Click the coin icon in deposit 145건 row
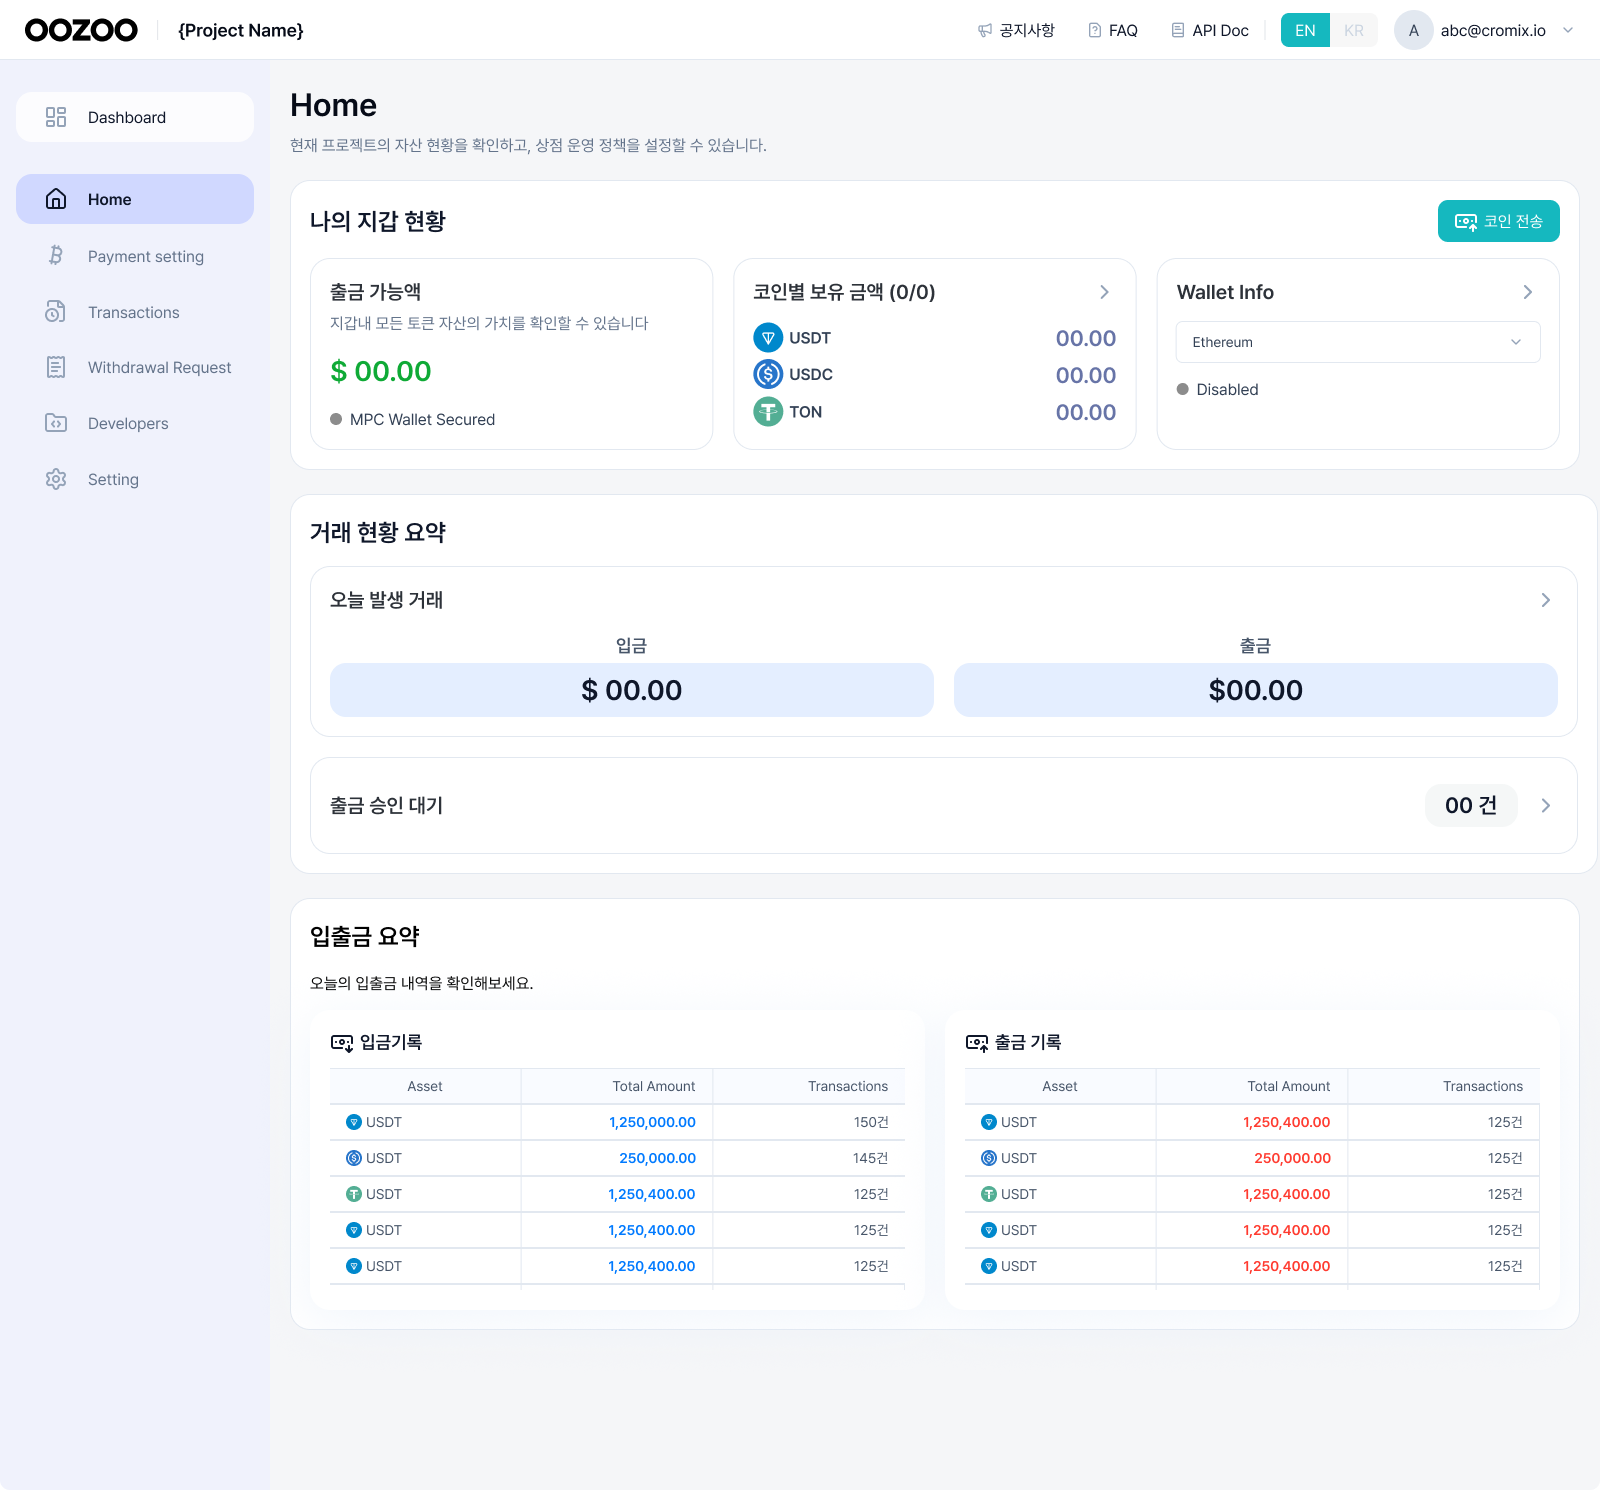Viewport: 1600px width, 1490px height. (354, 1158)
